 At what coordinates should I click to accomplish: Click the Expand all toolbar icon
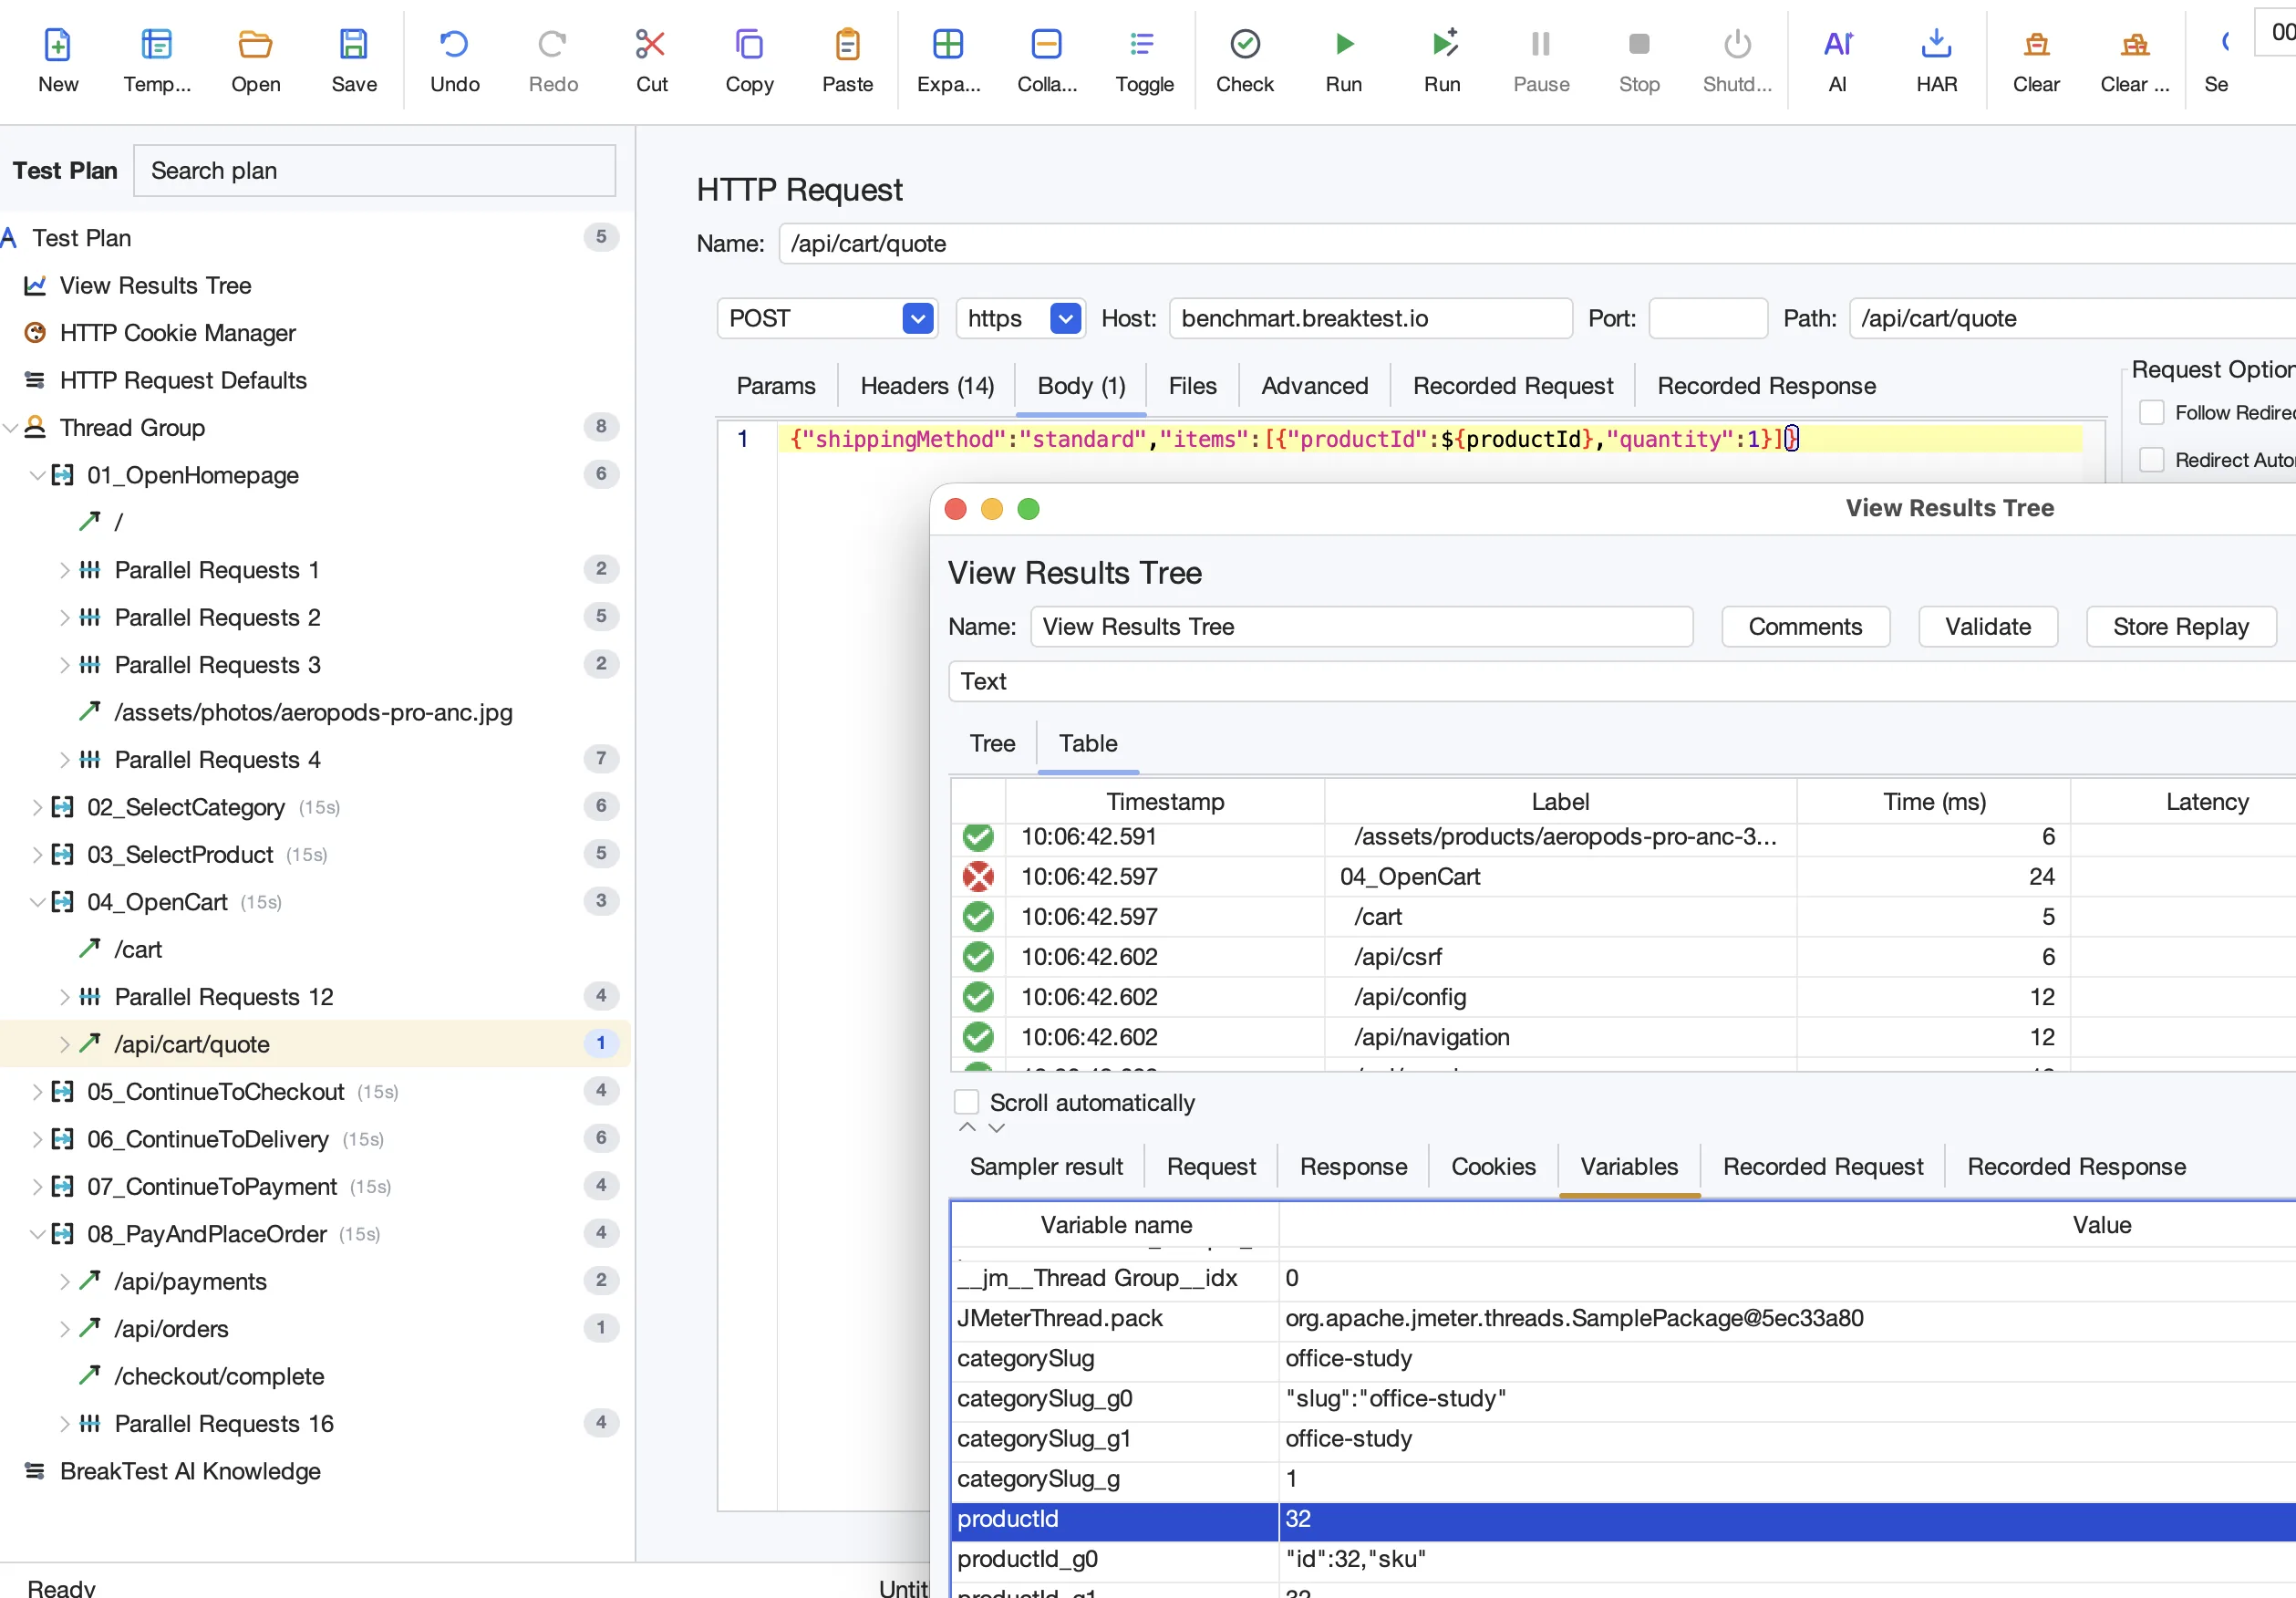[948, 45]
